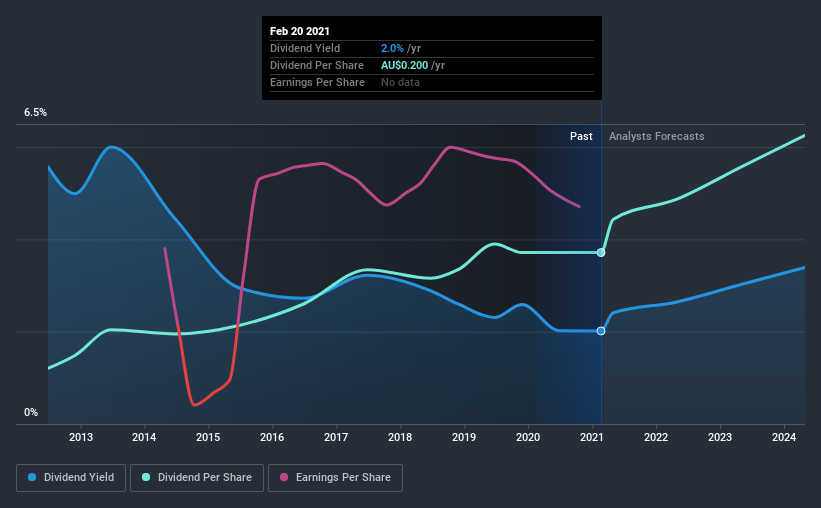Image resolution: width=821 pixels, height=508 pixels.
Task: Click the 2024 x-axis year label
Action: point(784,437)
